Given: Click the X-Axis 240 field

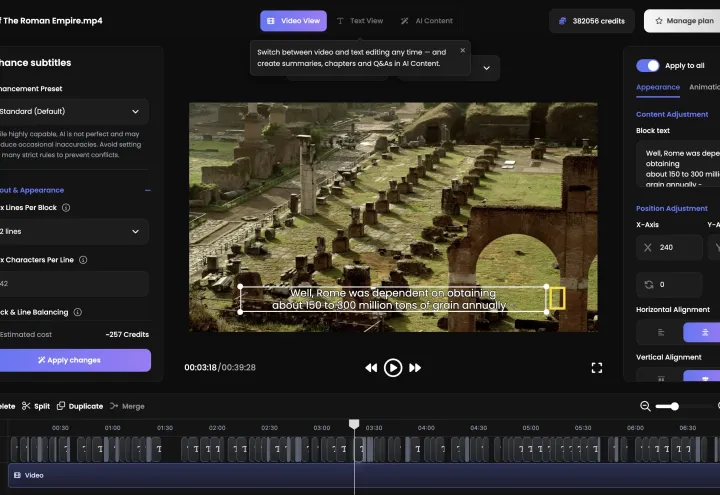Looking at the screenshot, I should [x=669, y=248].
